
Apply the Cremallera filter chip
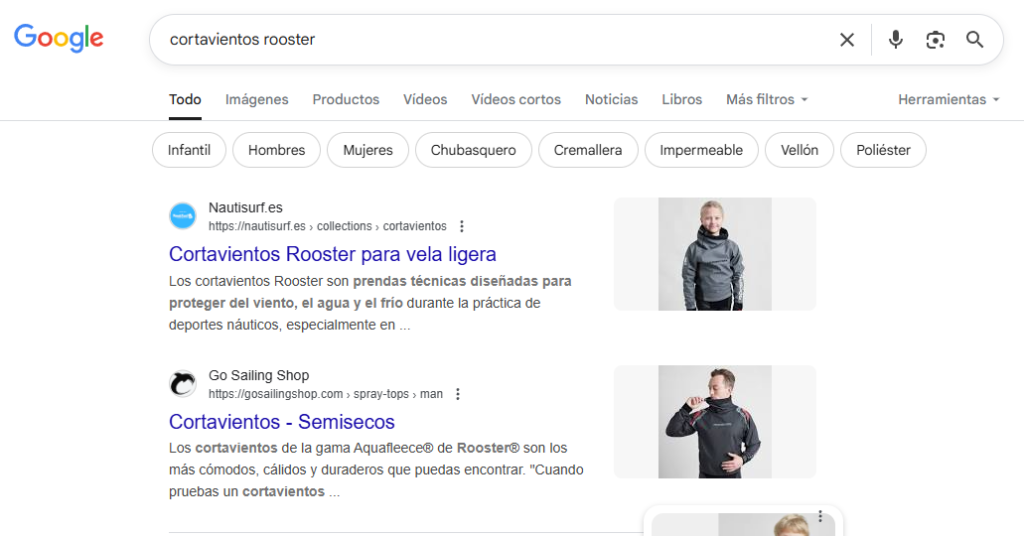pos(588,150)
